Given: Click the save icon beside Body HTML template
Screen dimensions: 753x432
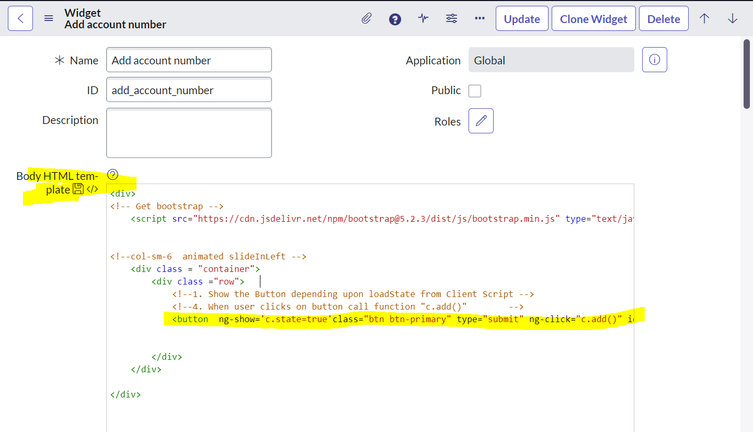Looking at the screenshot, I should click(x=78, y=189).
